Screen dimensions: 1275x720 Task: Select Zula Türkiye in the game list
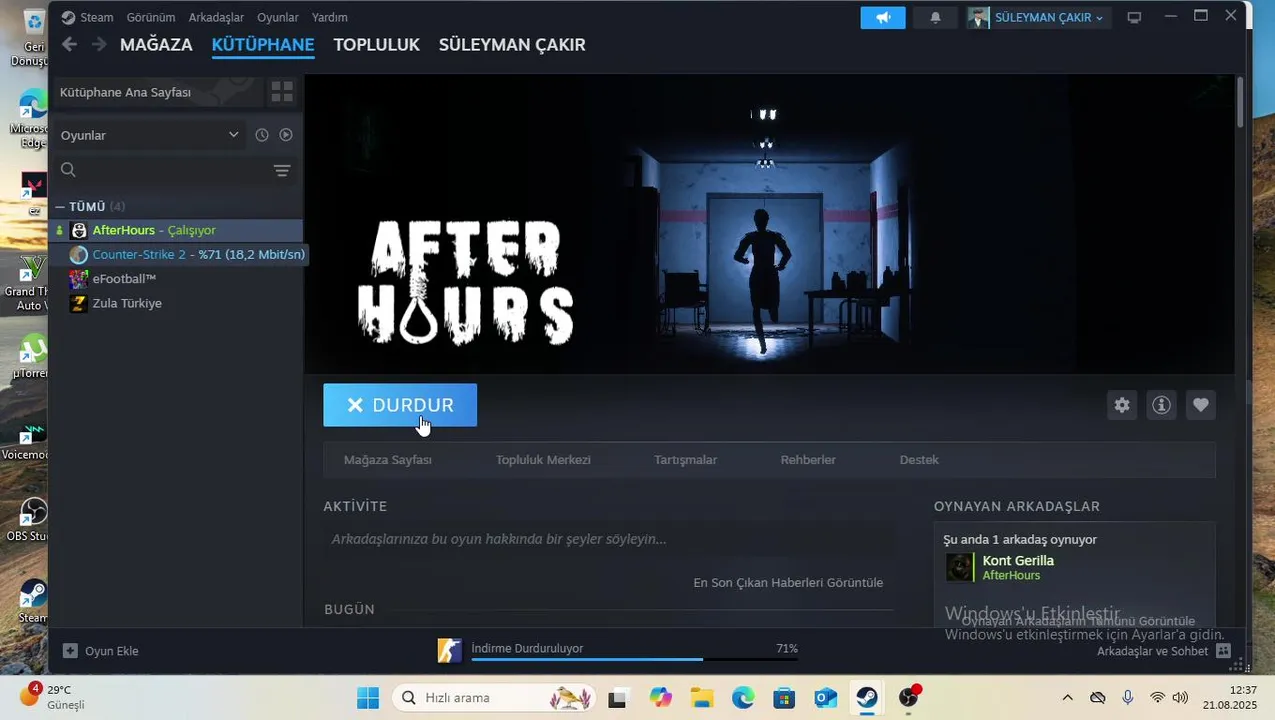coord(178,303)
